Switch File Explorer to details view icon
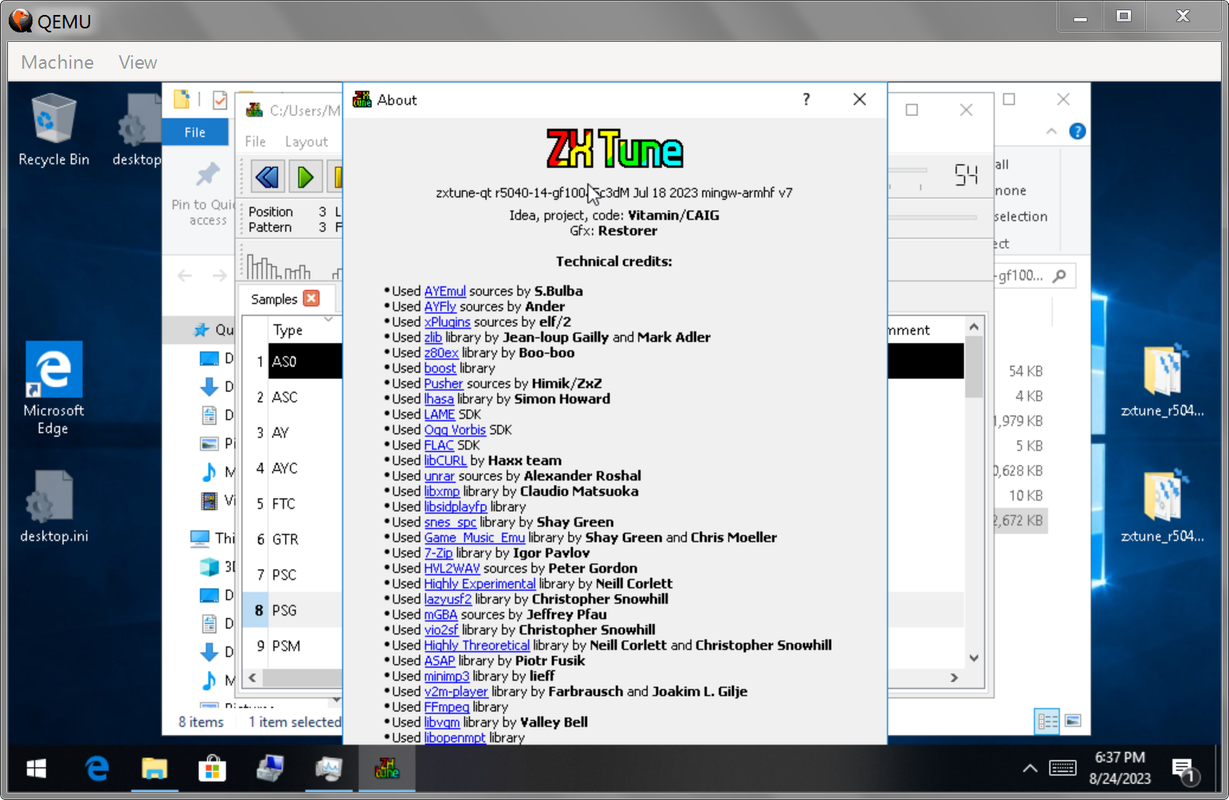This screenshot has width=1229, height=800. (1047, 720)
